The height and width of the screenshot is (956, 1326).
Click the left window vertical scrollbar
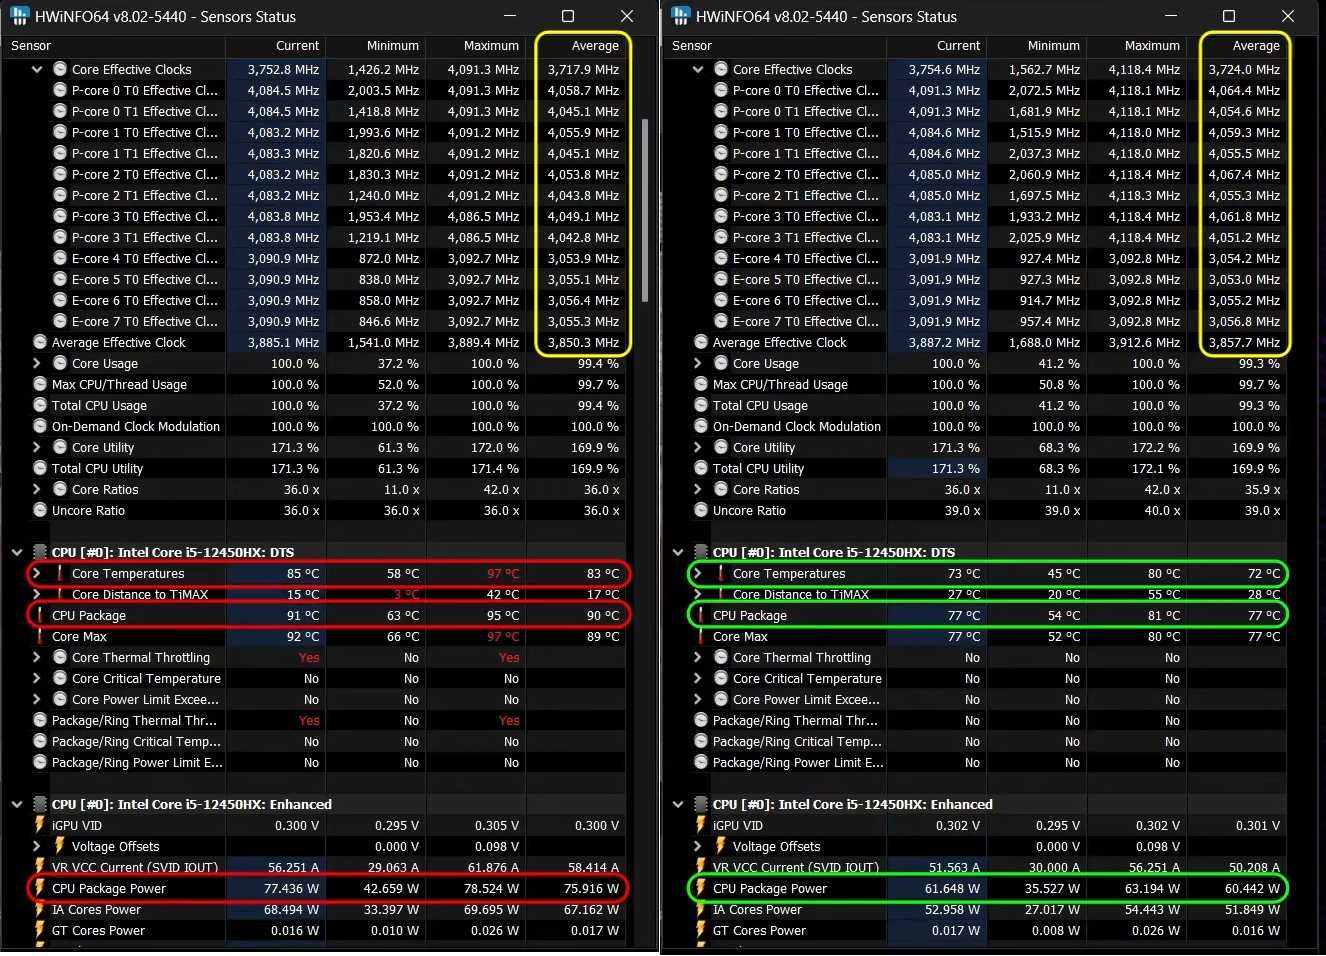[x=645, y=210]
